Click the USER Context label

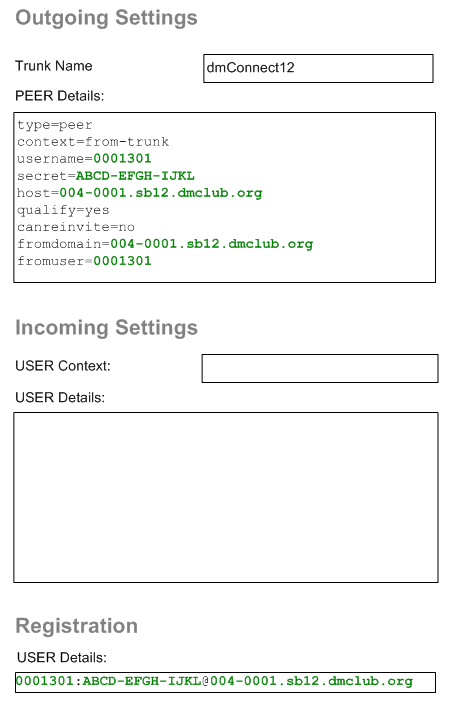[63, 366]
